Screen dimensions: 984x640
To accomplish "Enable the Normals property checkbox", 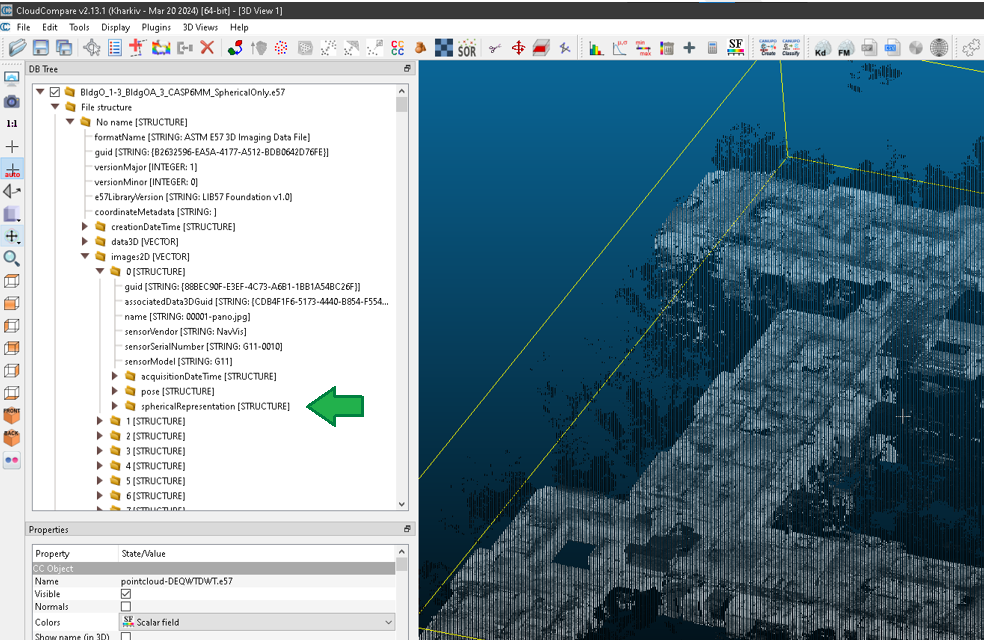I will [x=126, y=607].
